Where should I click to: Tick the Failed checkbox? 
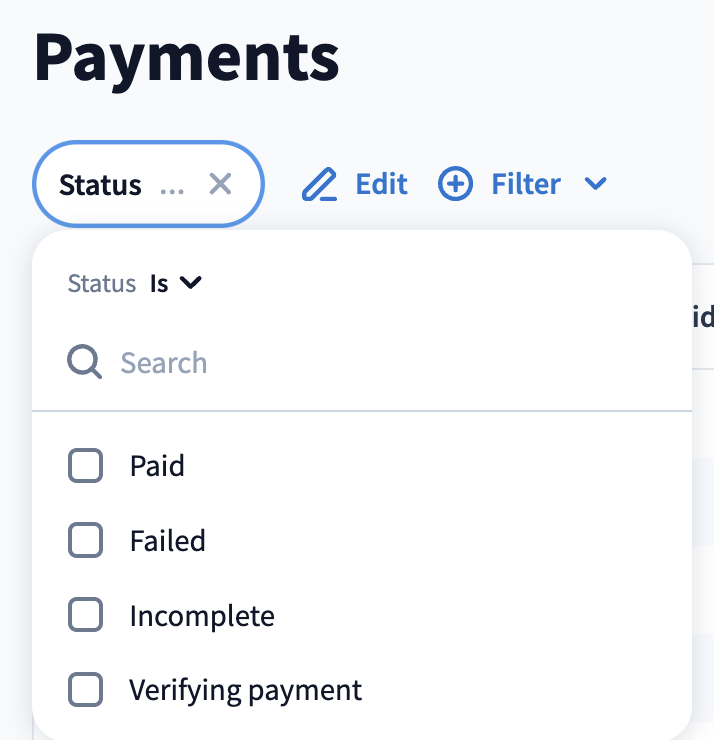point(86,540)
